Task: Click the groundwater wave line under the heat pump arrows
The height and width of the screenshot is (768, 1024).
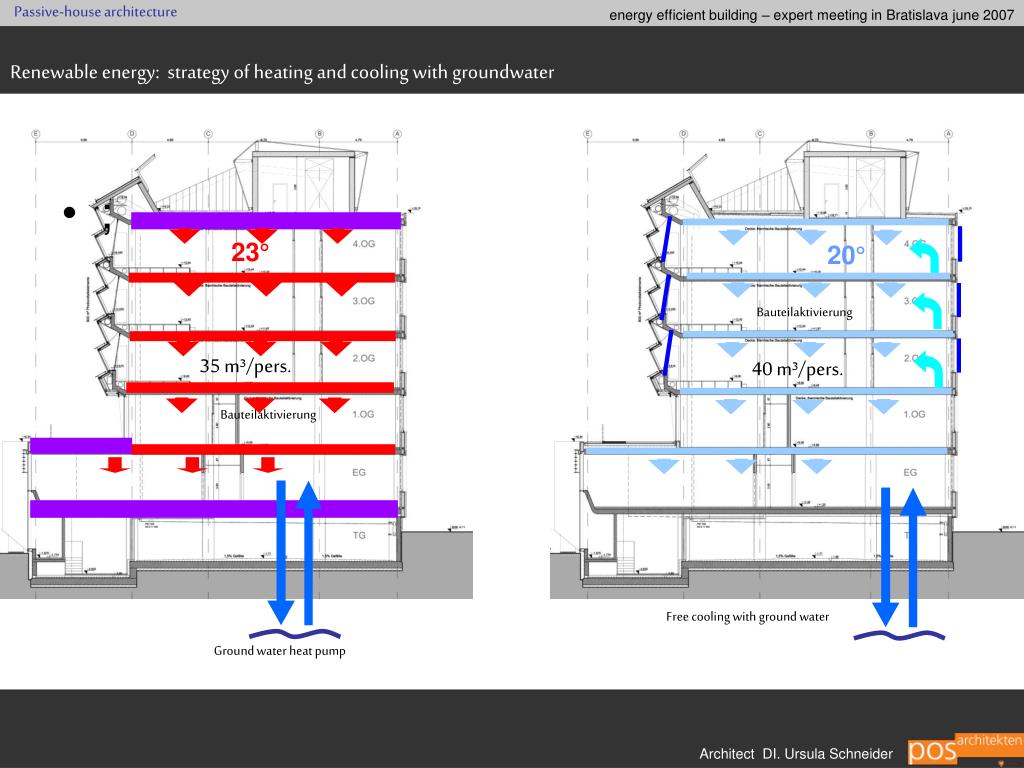Action: click(x=295, y=633)
